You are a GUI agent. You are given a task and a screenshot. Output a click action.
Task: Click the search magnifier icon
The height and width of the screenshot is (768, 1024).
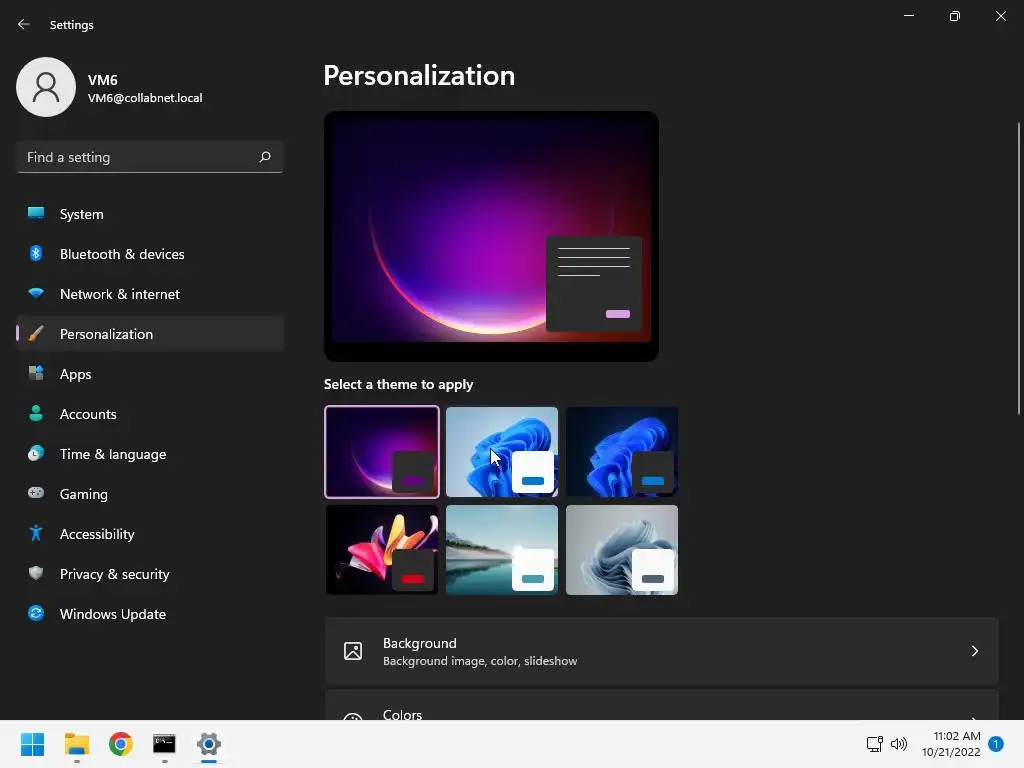point(264,157)
